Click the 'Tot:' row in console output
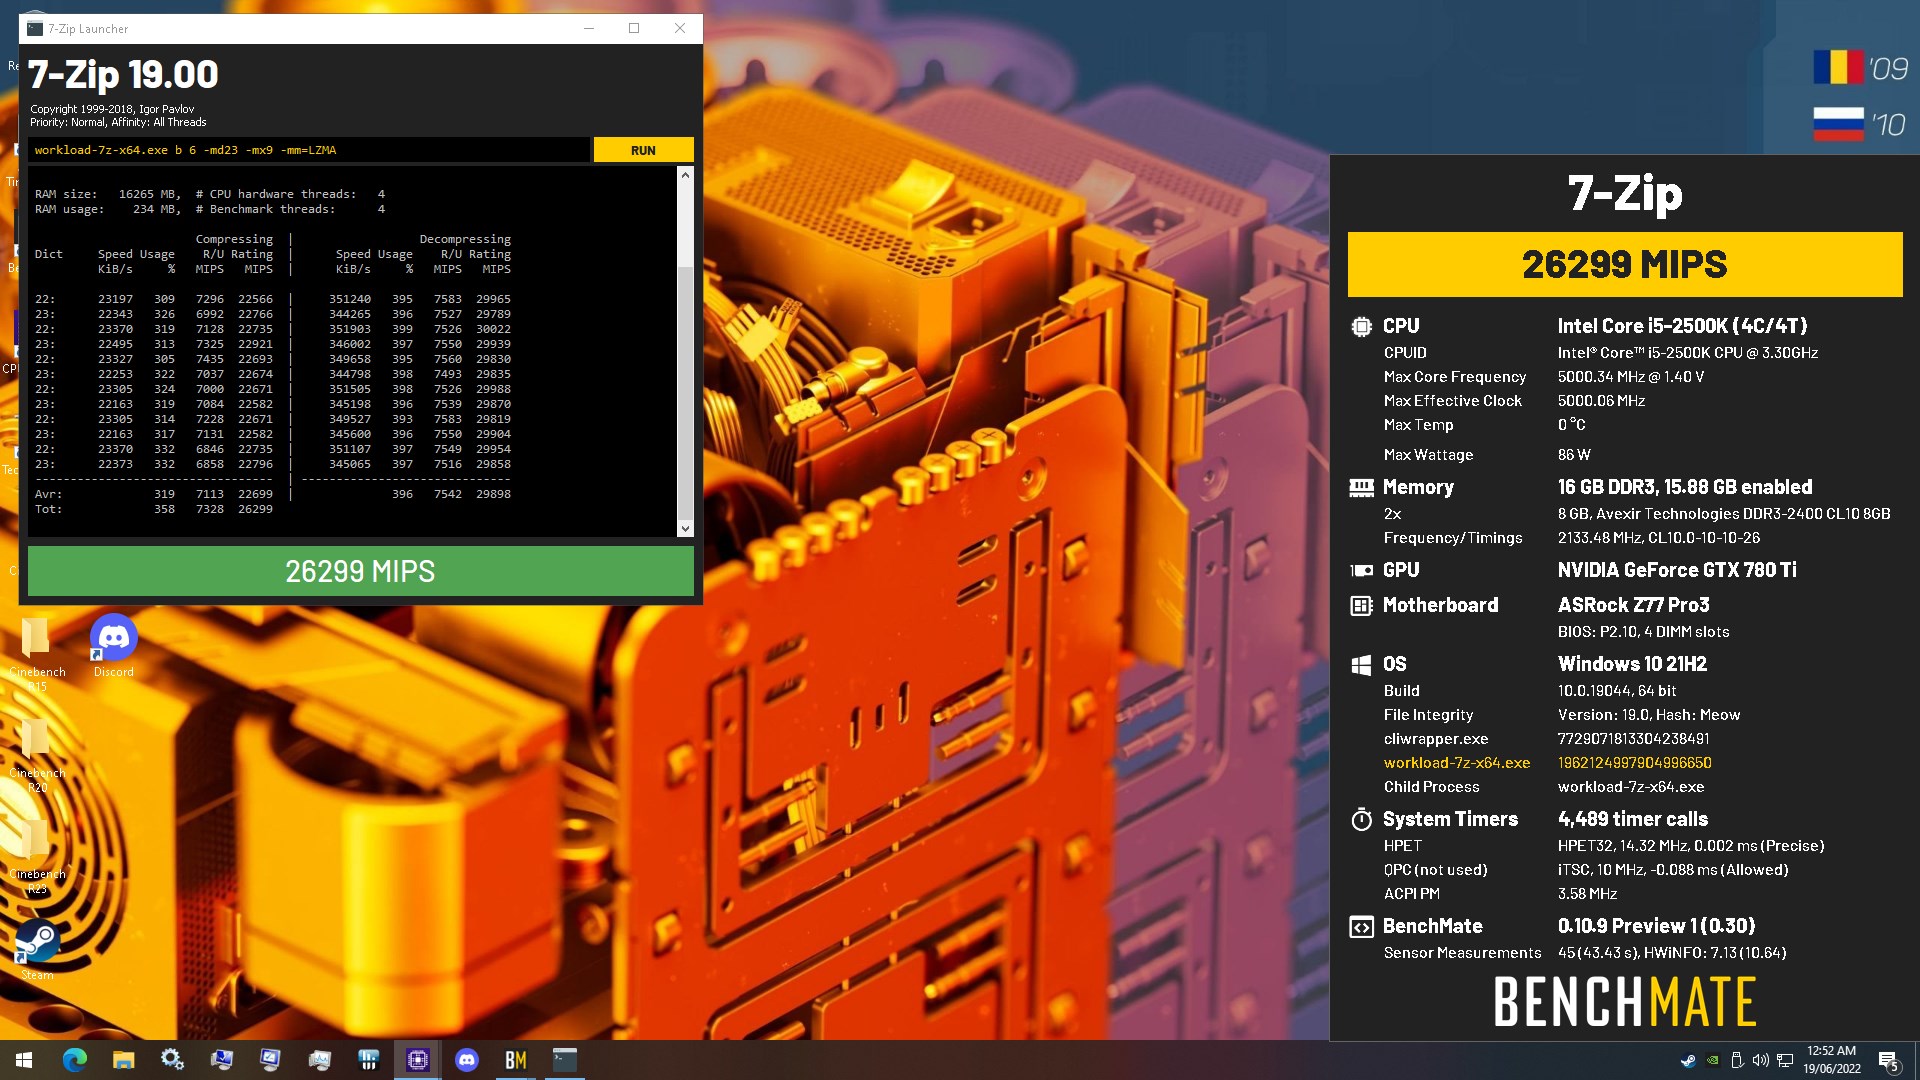This screenshot has height=1080, width=1920. coord(154,509)
